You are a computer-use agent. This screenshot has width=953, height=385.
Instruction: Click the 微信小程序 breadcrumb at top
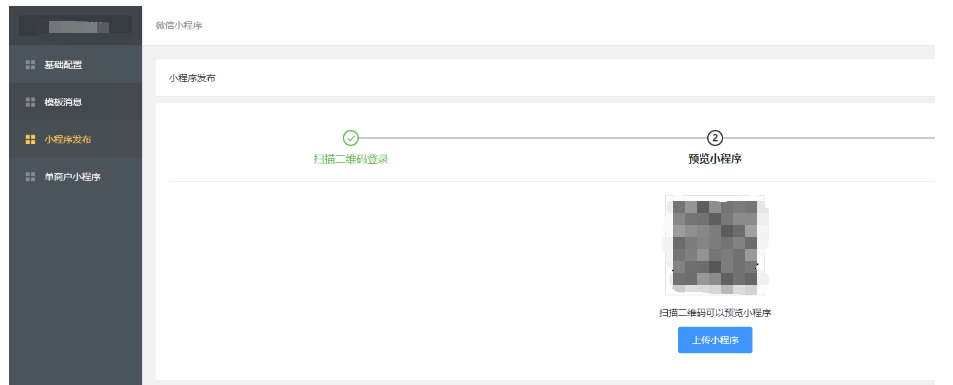click(x=179, y=26)
